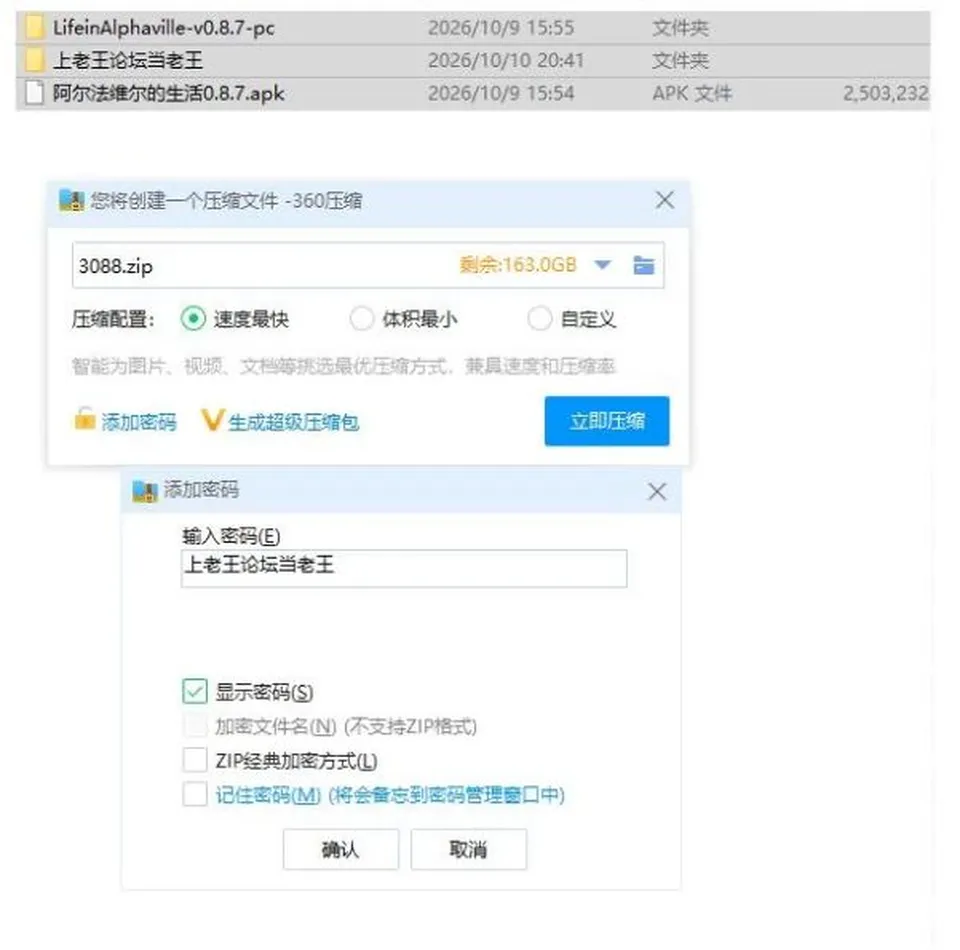
Task: Select the 阿尔法维尔的生活0.8.7.apk file name
Action: tap(168, 94)
